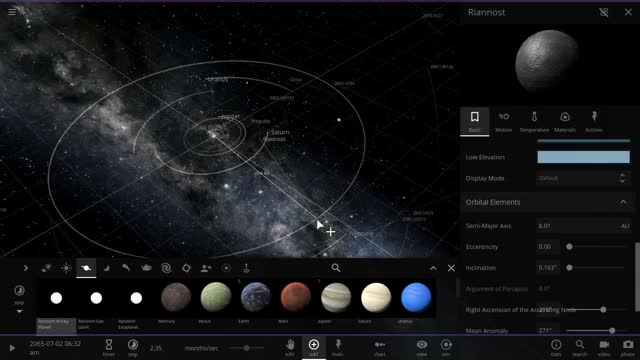Switch to the Motion tab

(x=503, y=121)
